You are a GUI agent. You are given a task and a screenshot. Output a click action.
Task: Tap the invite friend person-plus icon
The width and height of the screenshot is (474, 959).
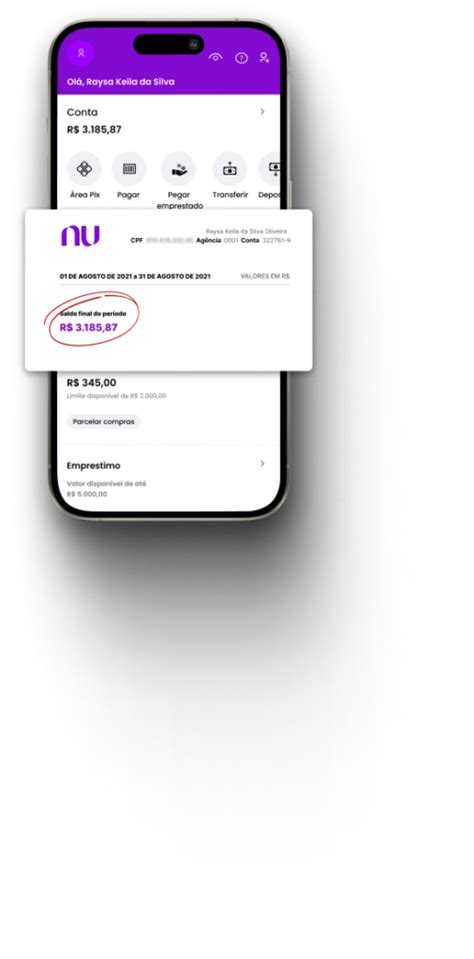pyautogui.click(x=264, y=57)
